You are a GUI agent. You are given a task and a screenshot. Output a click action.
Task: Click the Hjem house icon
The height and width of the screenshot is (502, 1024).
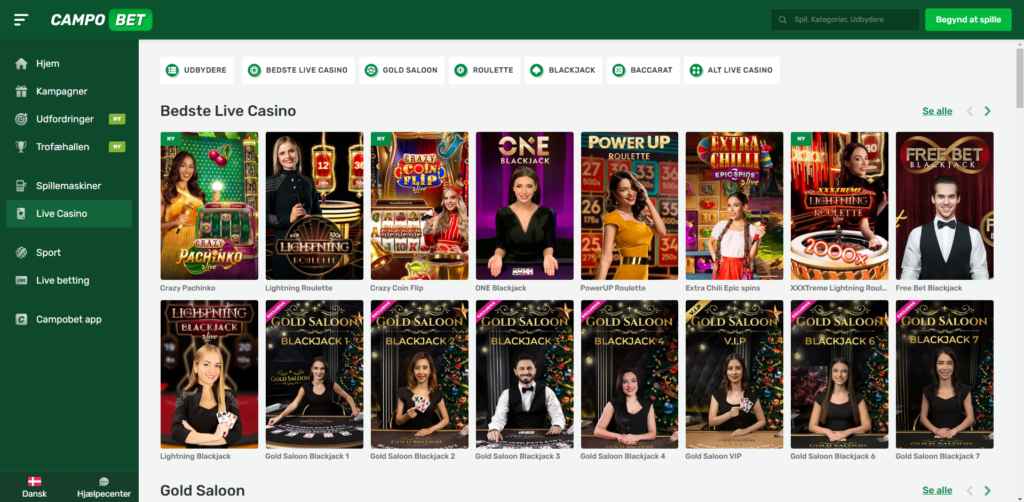click(x=22, y=63)
